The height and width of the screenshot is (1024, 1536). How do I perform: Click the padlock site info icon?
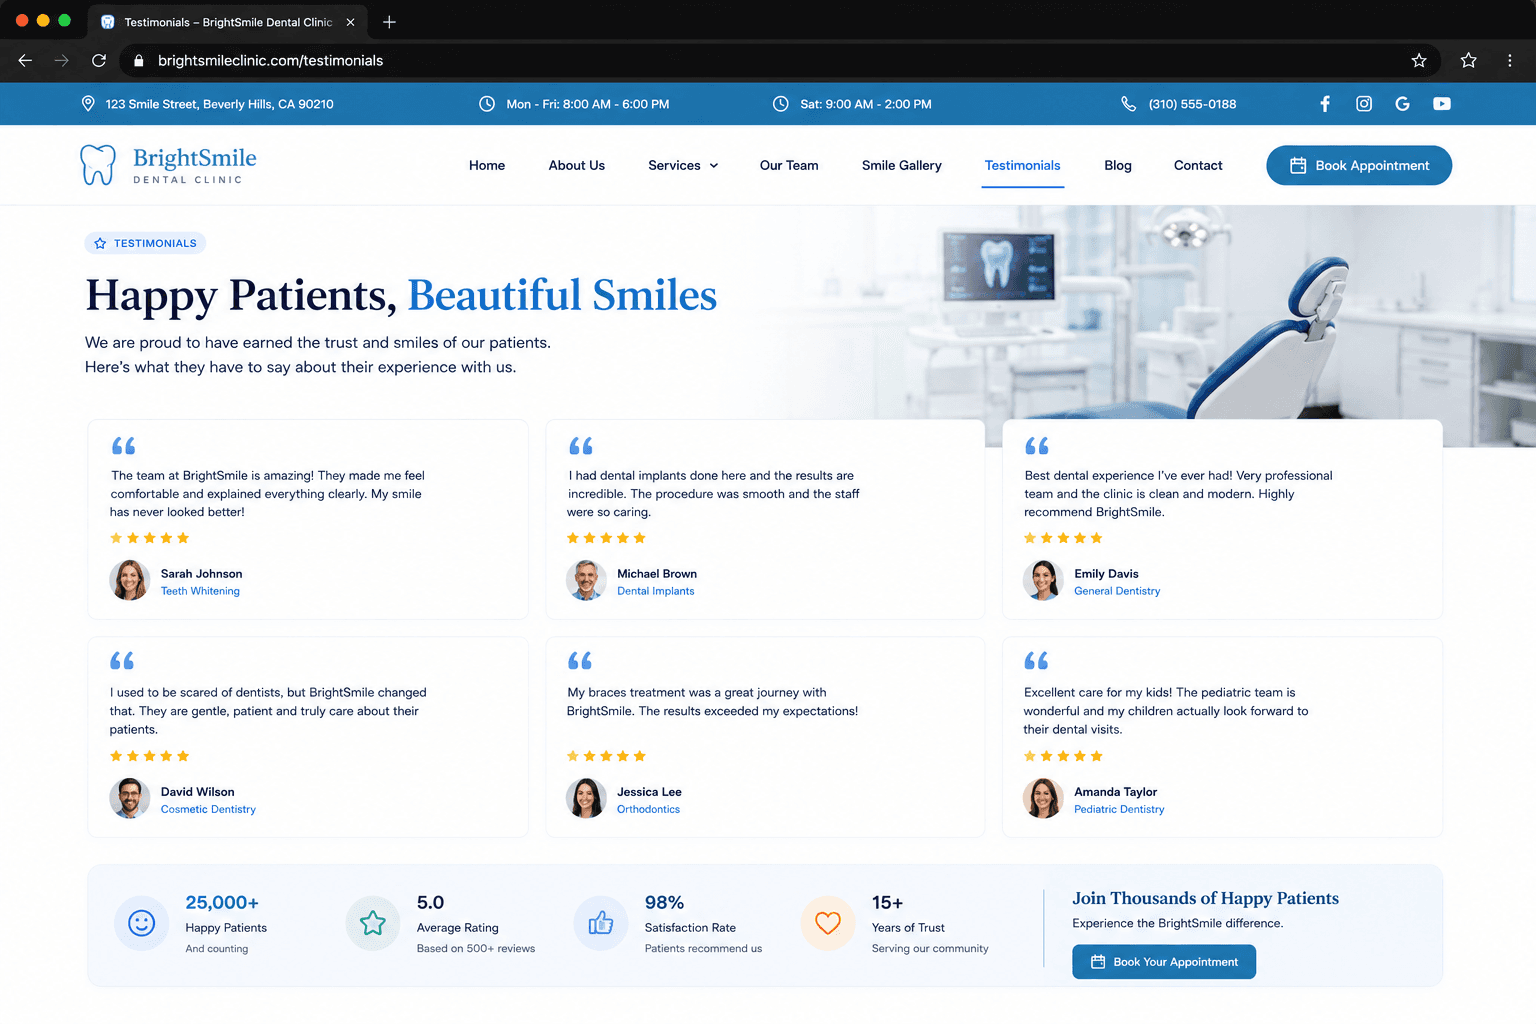point(139,61)
